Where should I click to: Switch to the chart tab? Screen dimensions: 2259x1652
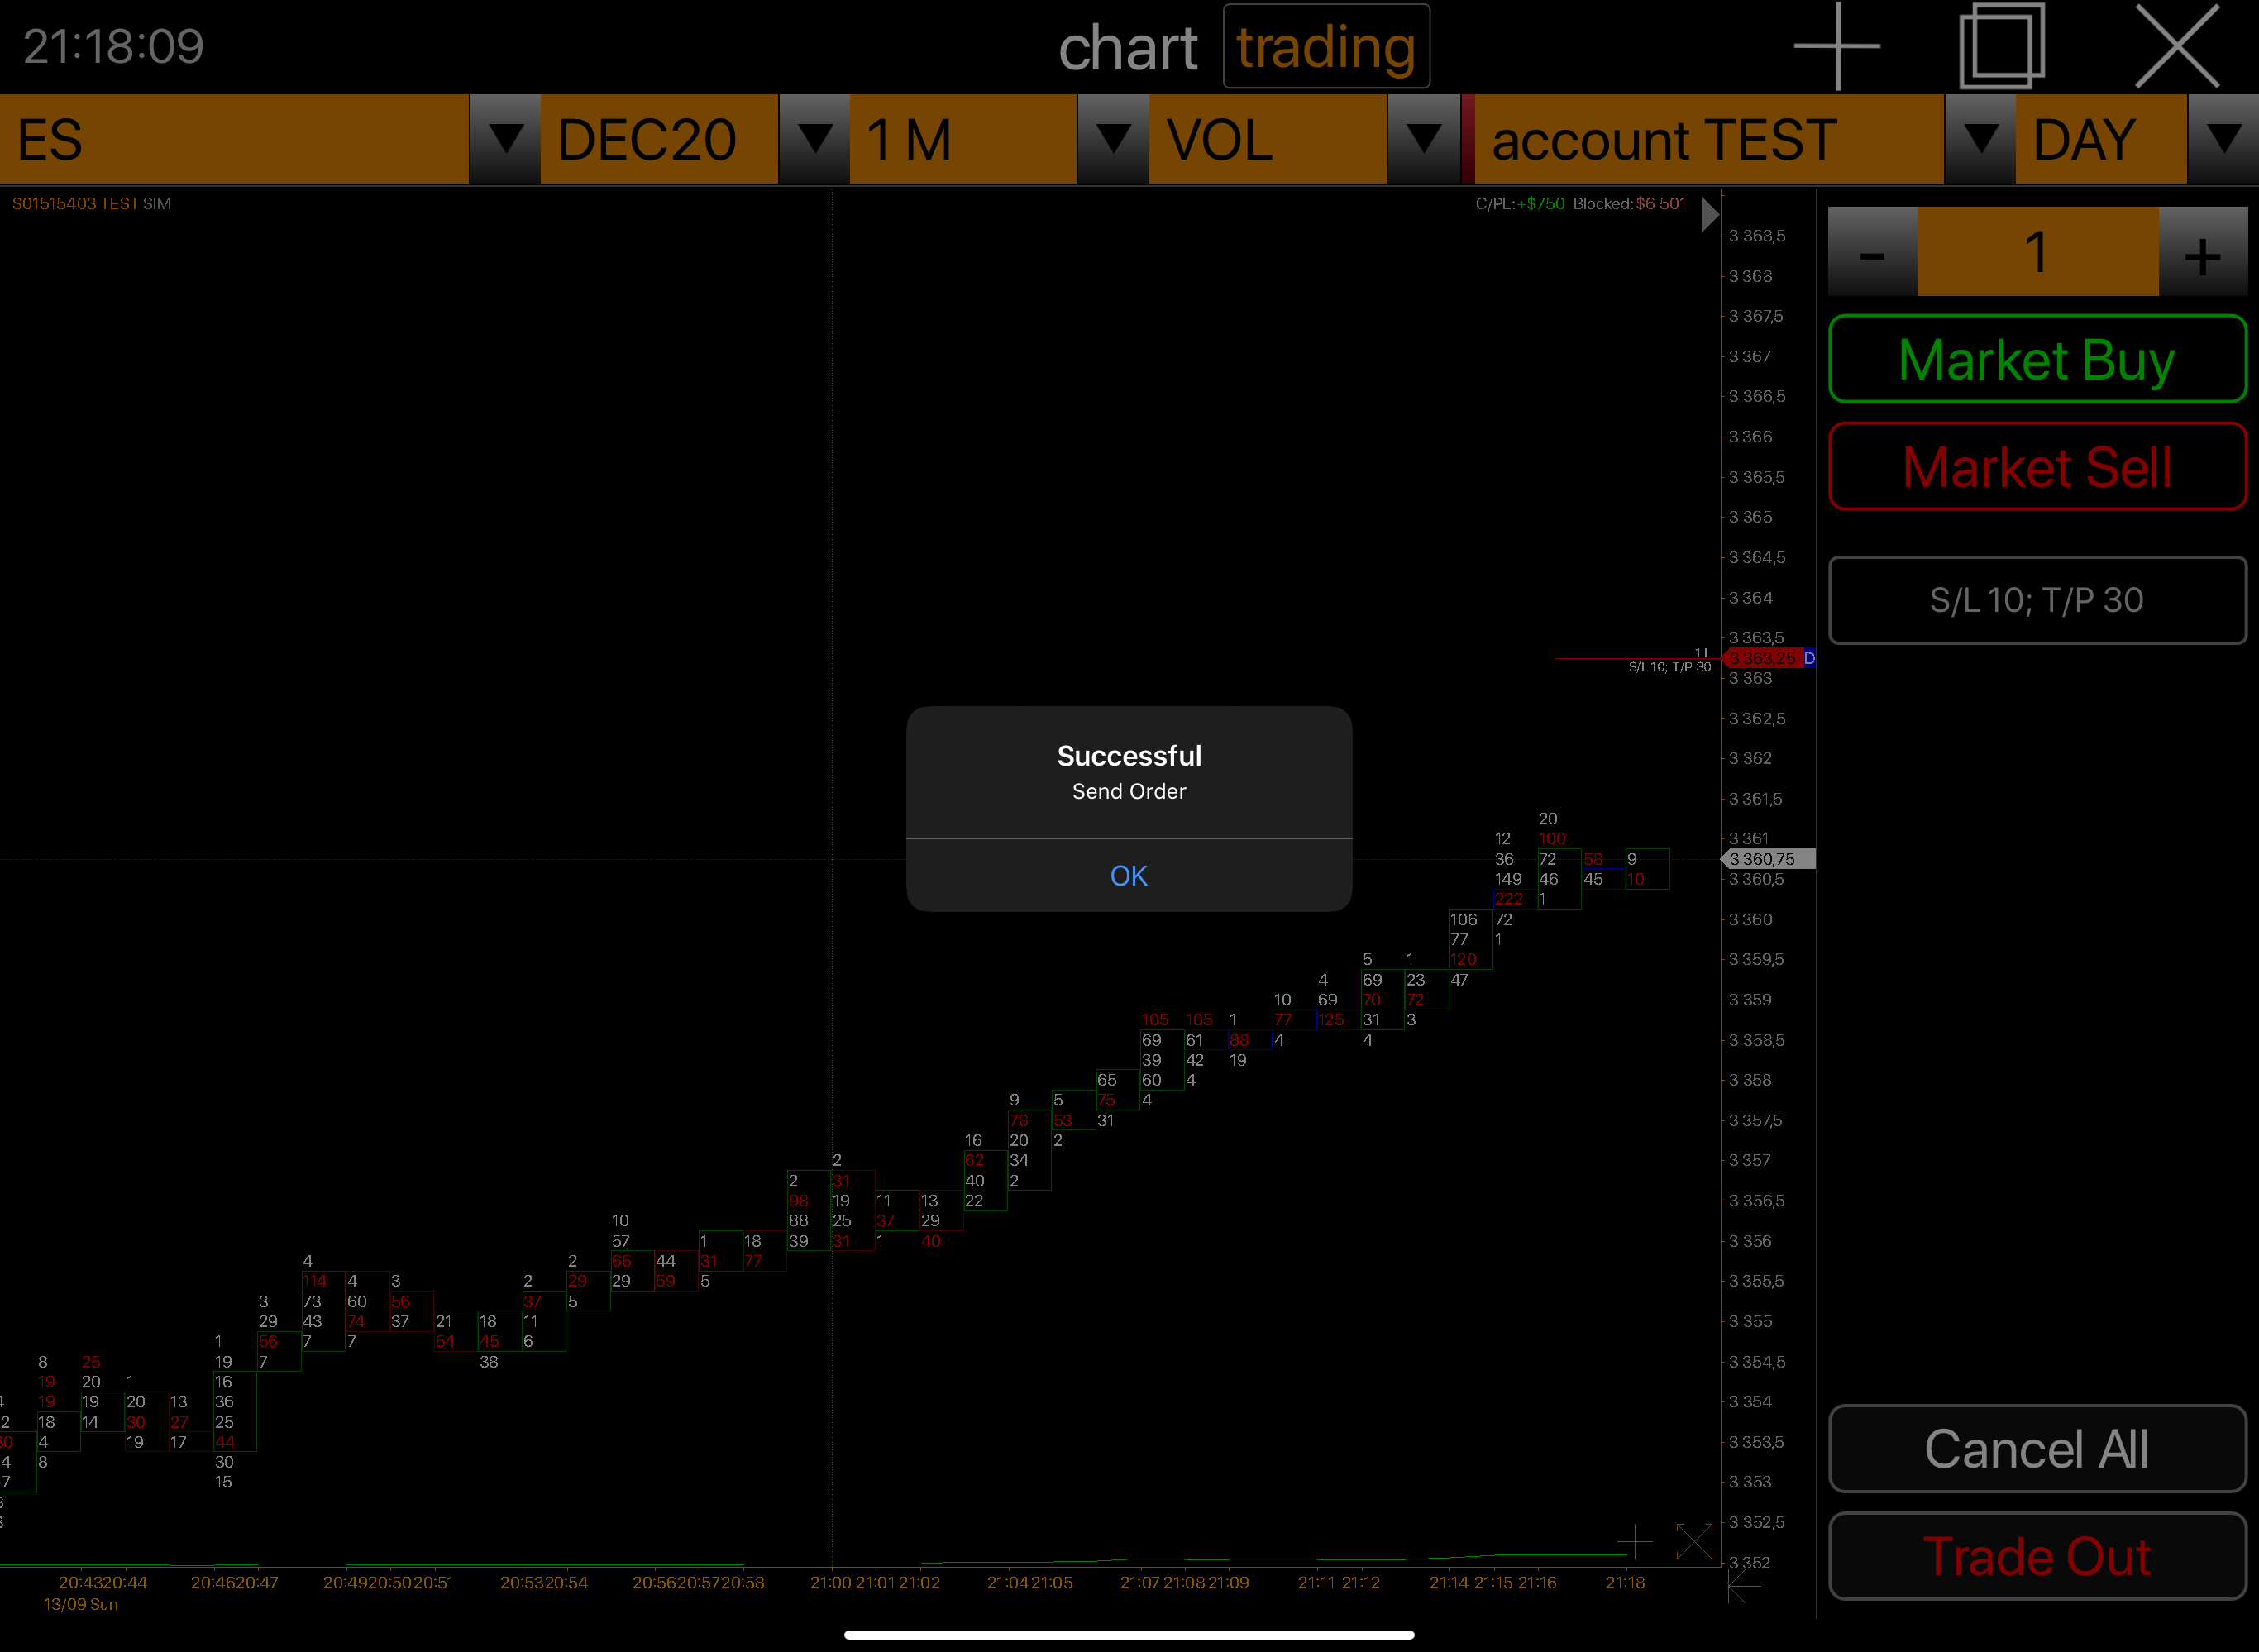pos(1127,48)
